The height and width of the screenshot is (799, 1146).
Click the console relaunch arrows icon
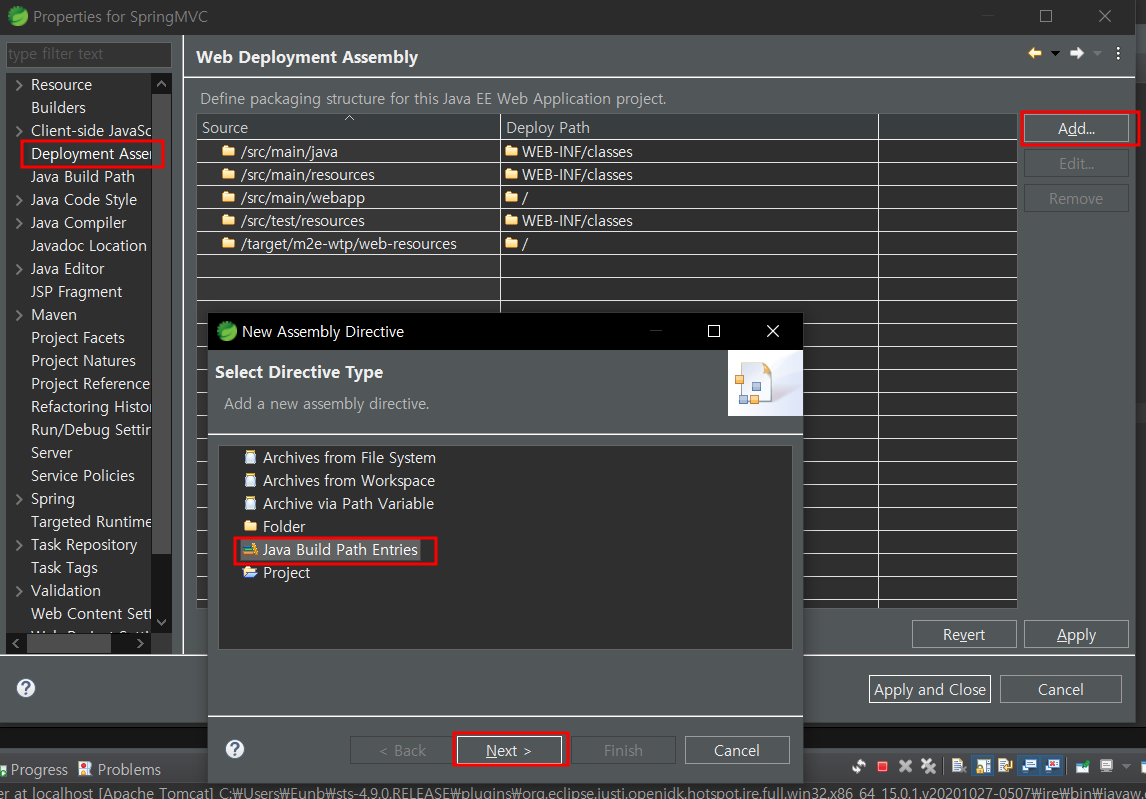pyautogui.click(x=859, y=766)
